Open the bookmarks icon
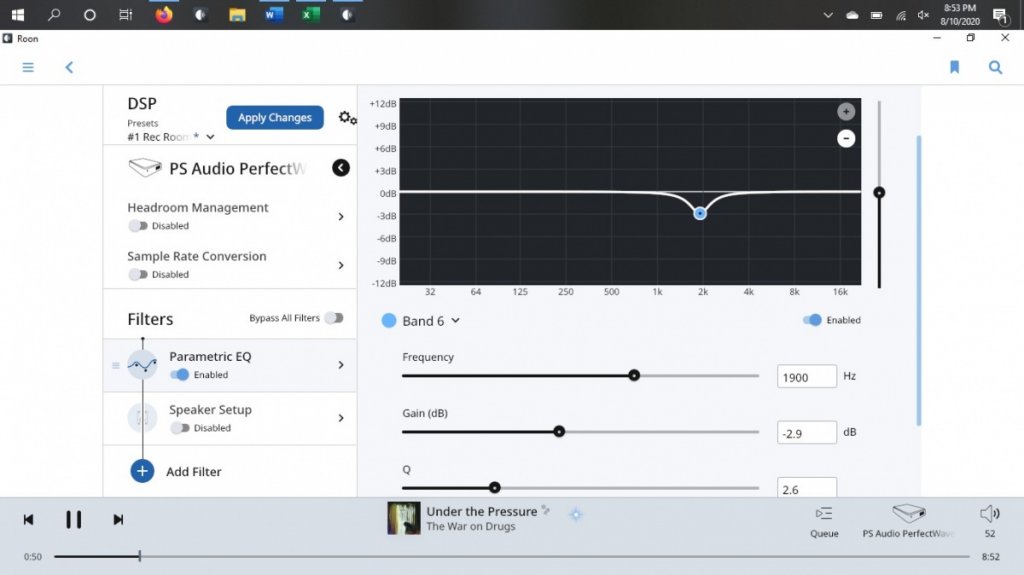The width and height of the screenshot is (1024, 575). [954, 67]
